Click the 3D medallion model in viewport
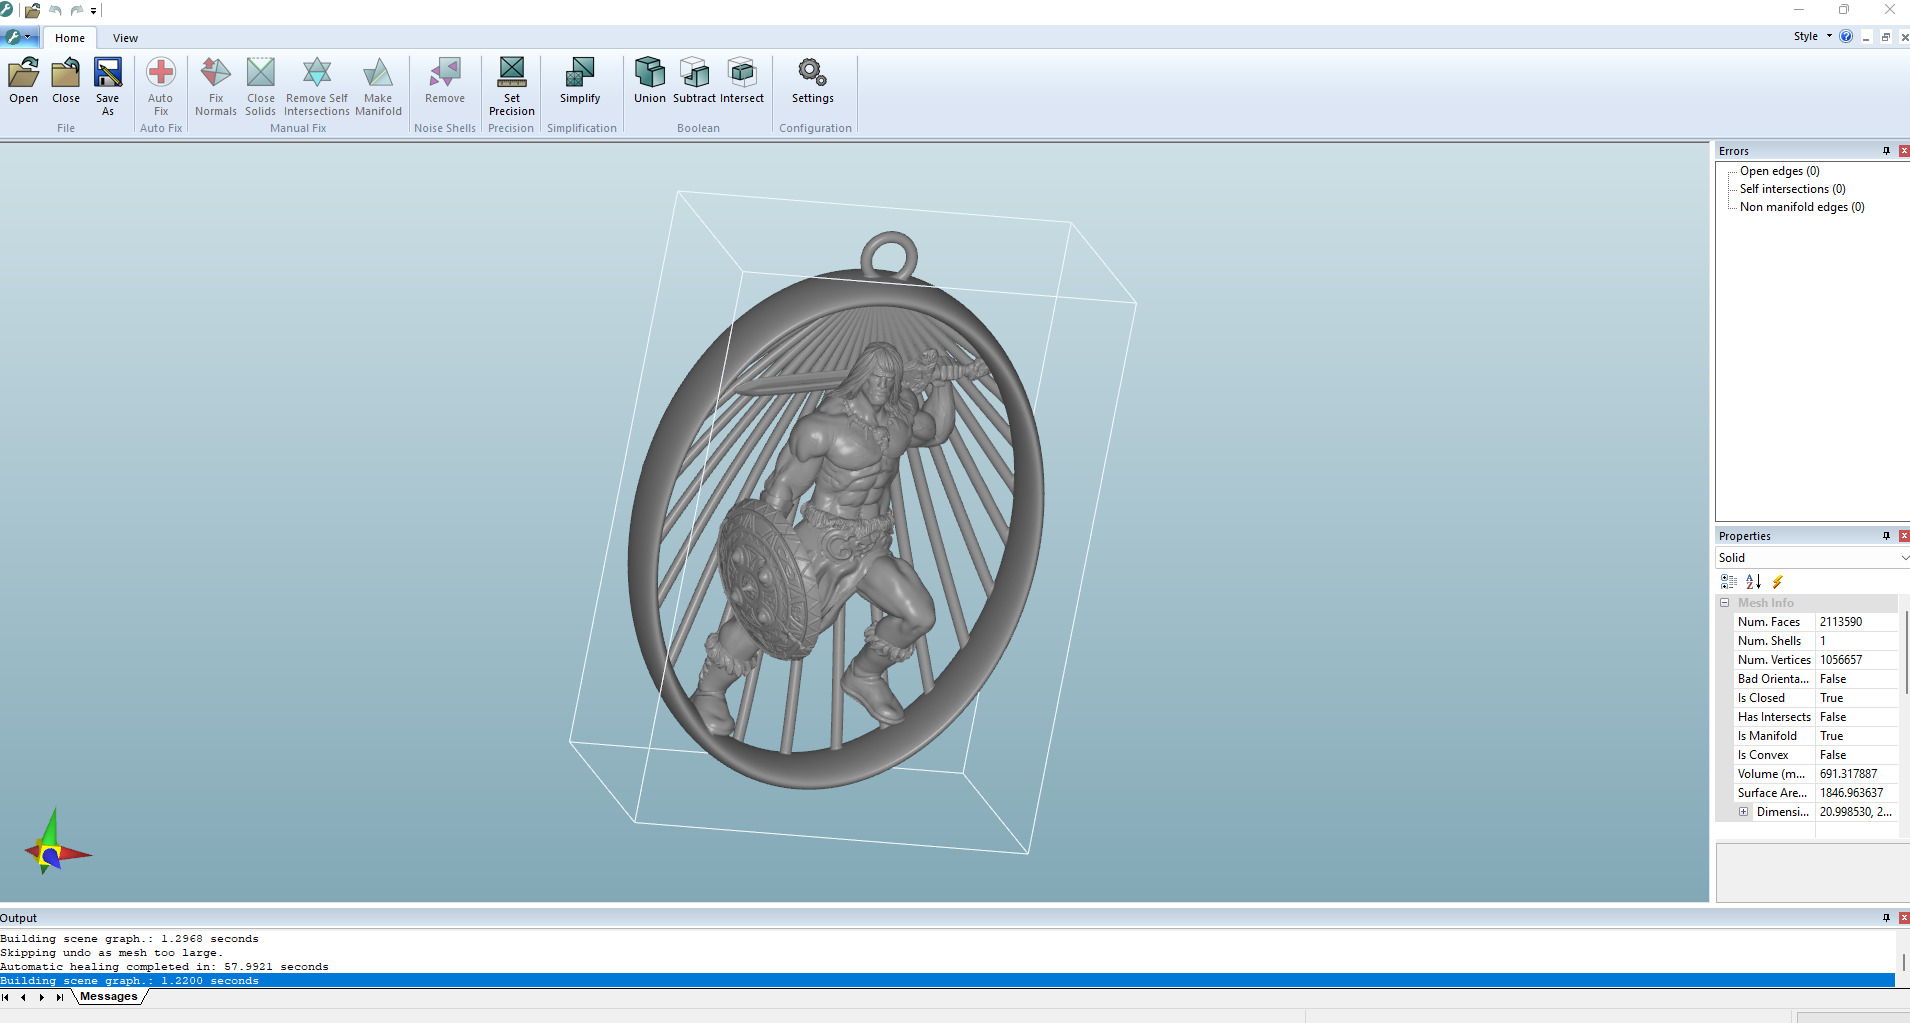1910x1023 pixels. [x=836, y=510]
